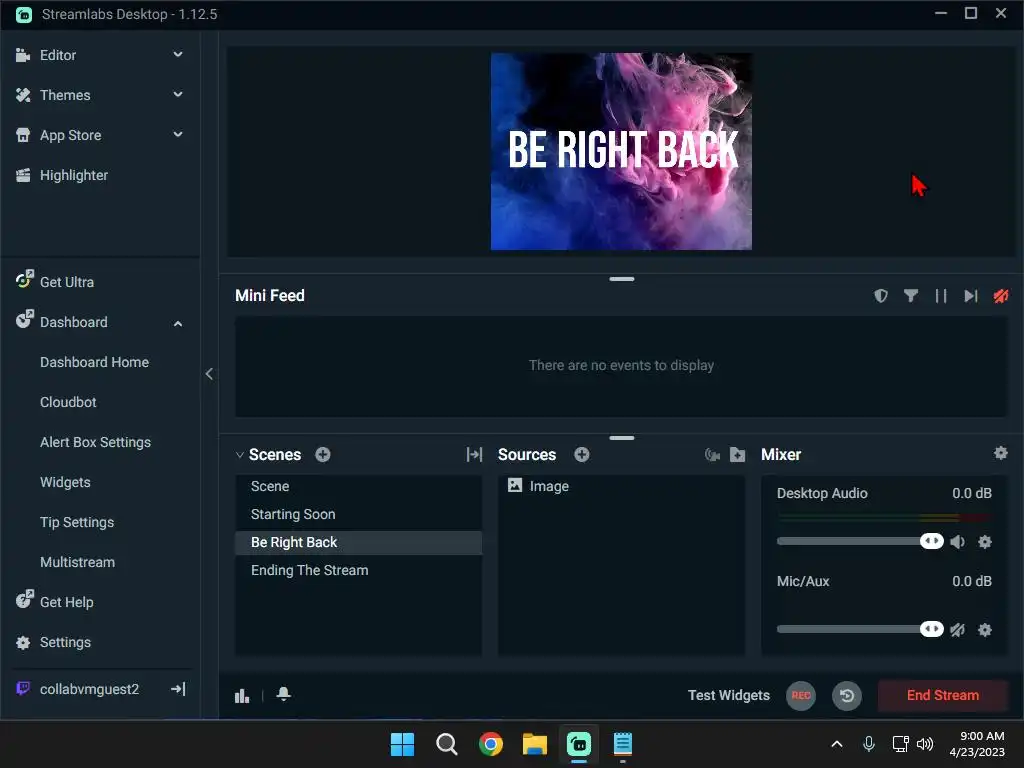Open the Notepad taskbar icon
Screen dimensions: 1024x768
623,744
